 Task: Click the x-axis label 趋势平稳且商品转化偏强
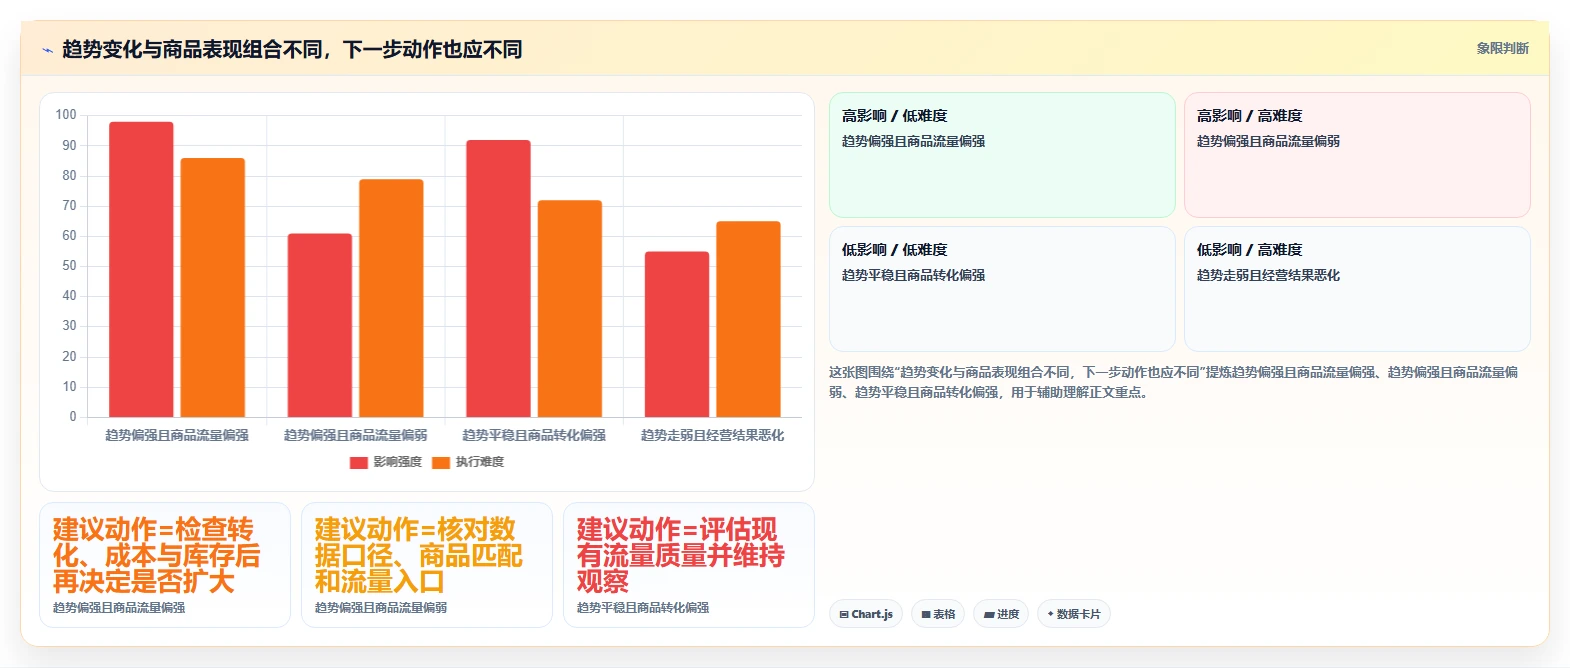[x=534, y=435]
